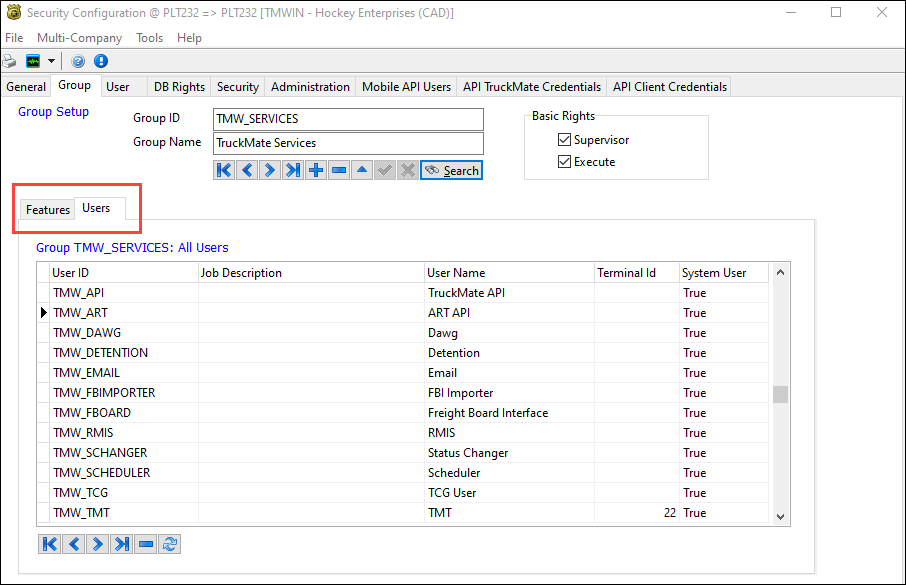
Task: Go to last group record in Group Setup
Action: pos(293,171)
